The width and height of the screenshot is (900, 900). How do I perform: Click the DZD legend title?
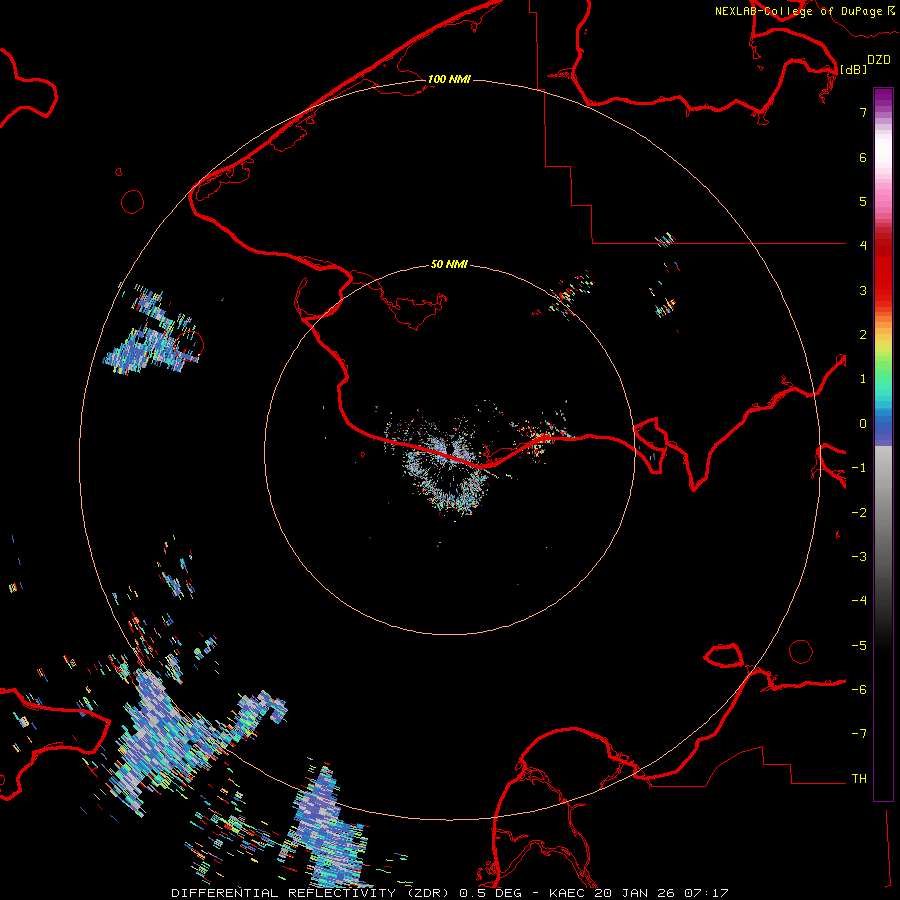pos(879,59)
